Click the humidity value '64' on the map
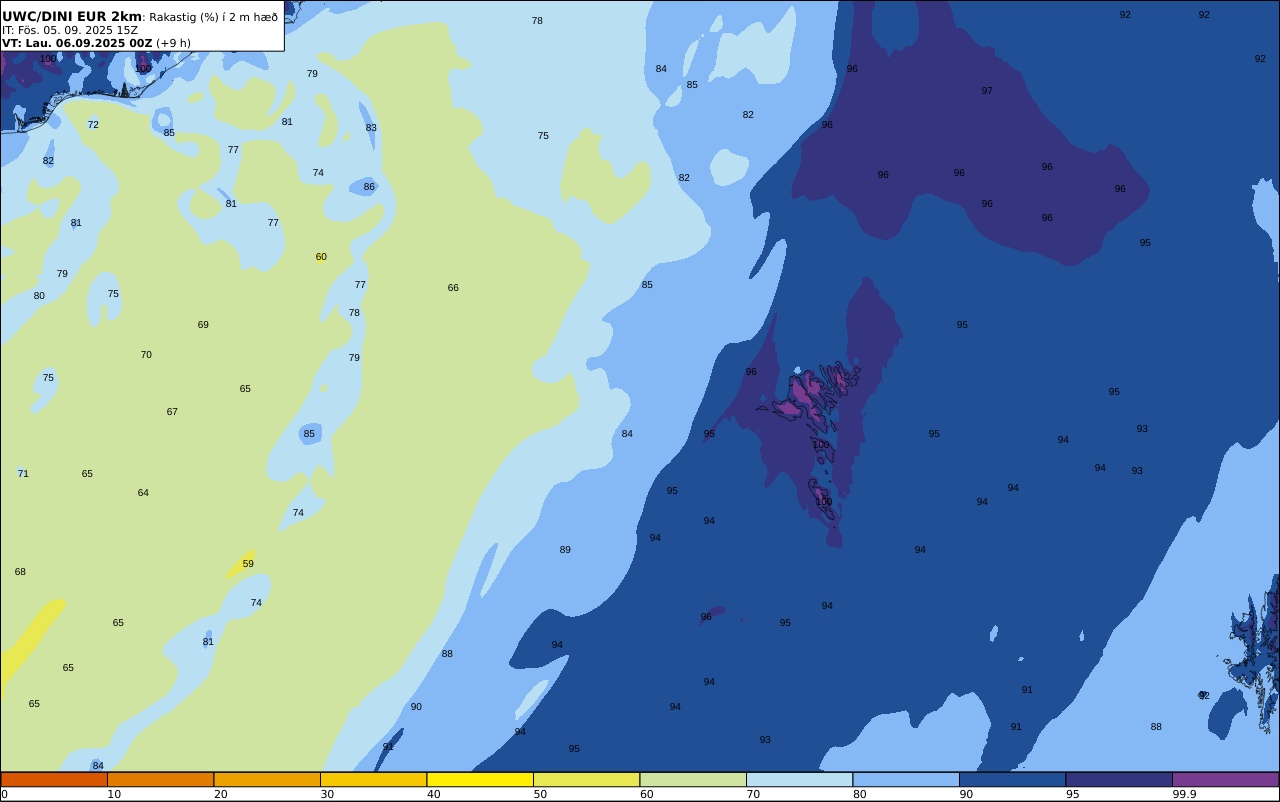Viewport: 1280px width, 802px height. point(143,493)
